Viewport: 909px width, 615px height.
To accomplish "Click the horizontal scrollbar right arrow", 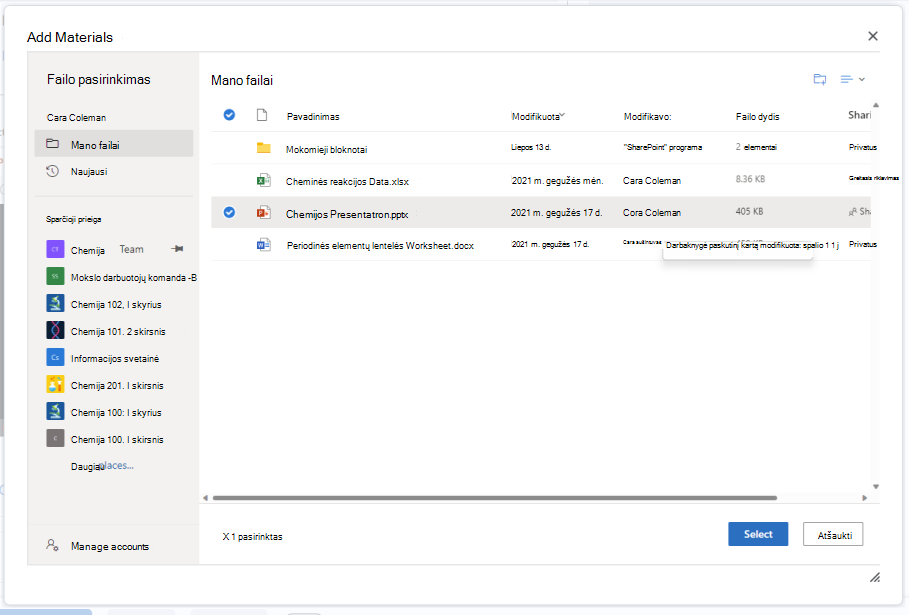I will [864, 497].
